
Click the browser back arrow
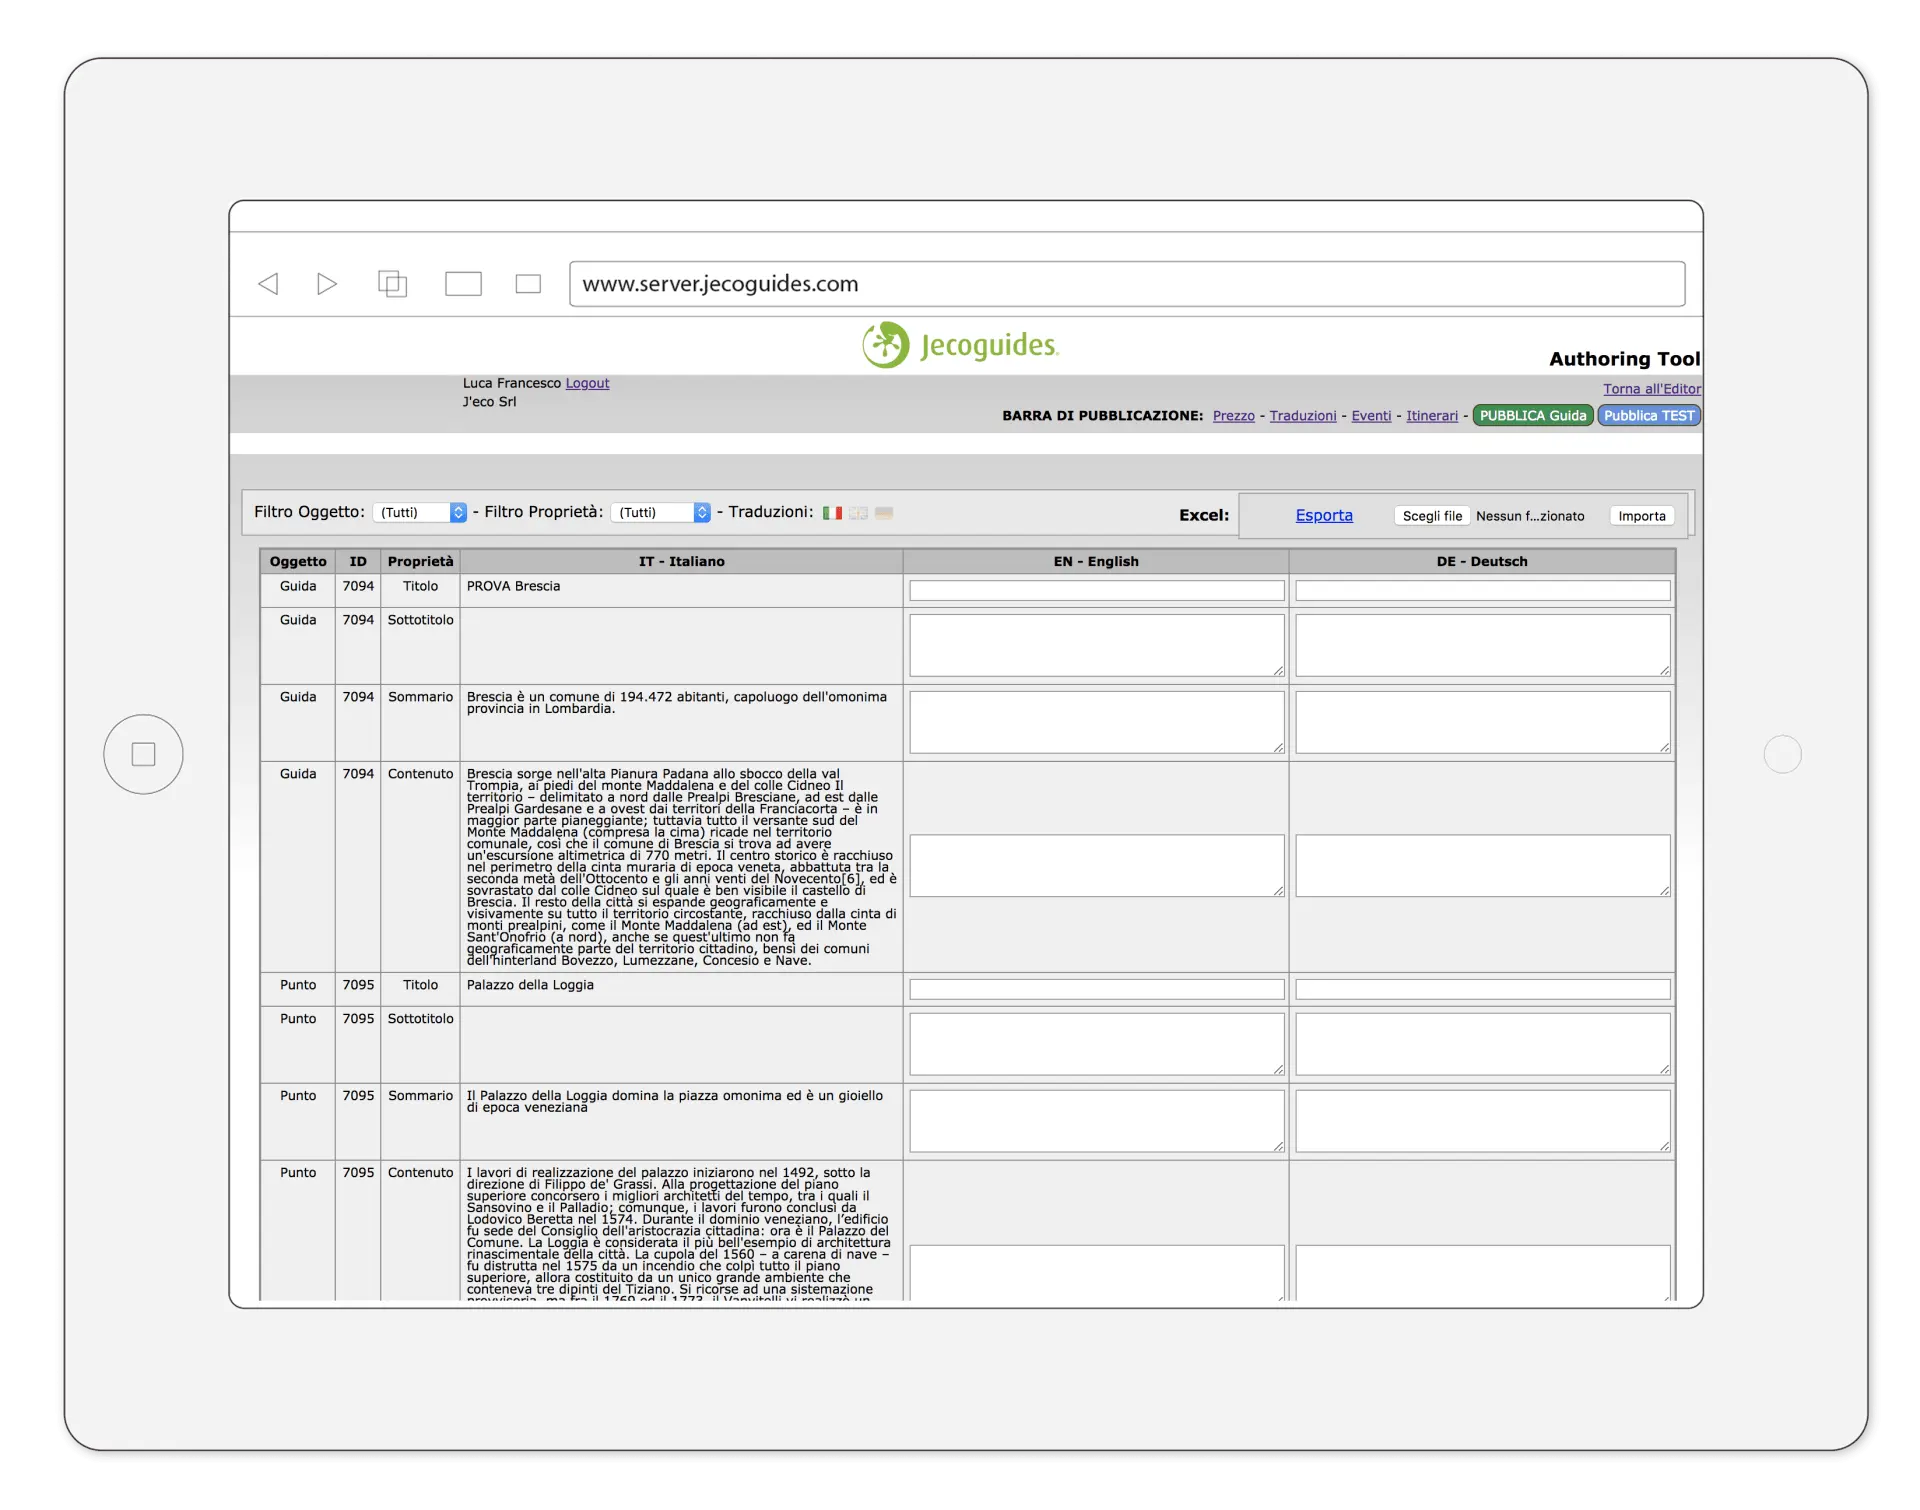pyautogui.click(x=268, y=284)
